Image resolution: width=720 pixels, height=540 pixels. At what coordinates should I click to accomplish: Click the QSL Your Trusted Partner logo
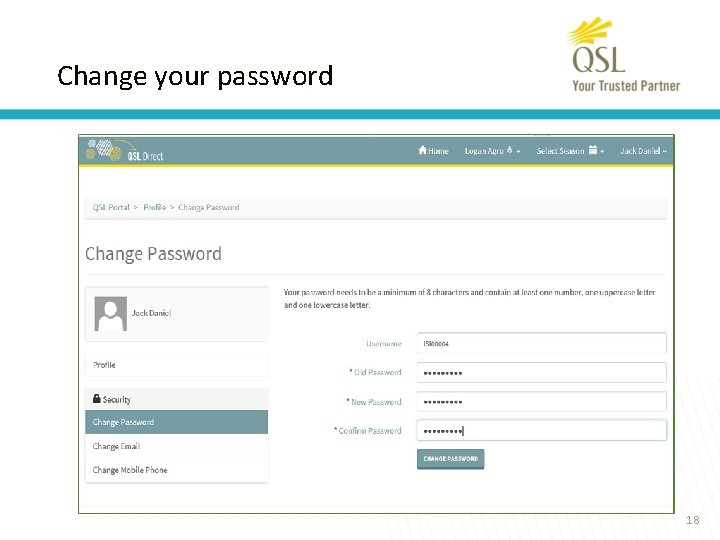click(623, 55)
